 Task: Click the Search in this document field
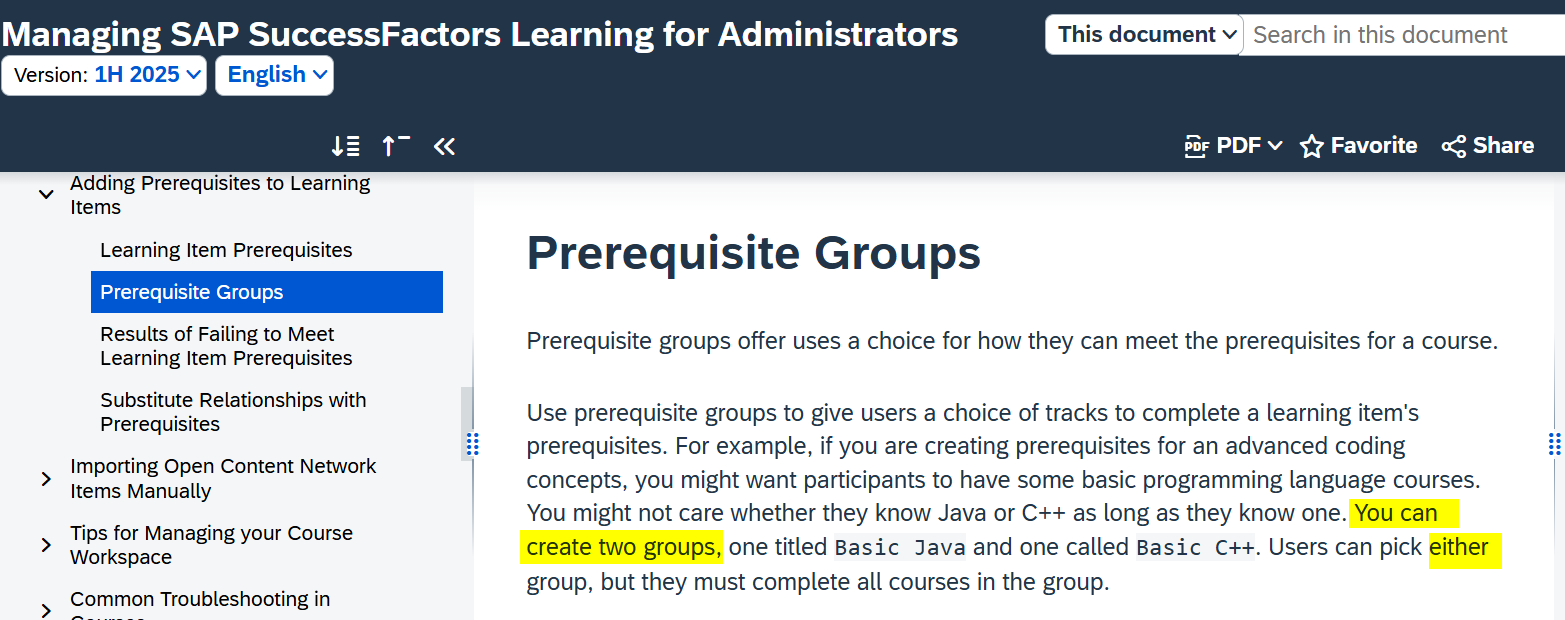click(x=1402, y=35)
